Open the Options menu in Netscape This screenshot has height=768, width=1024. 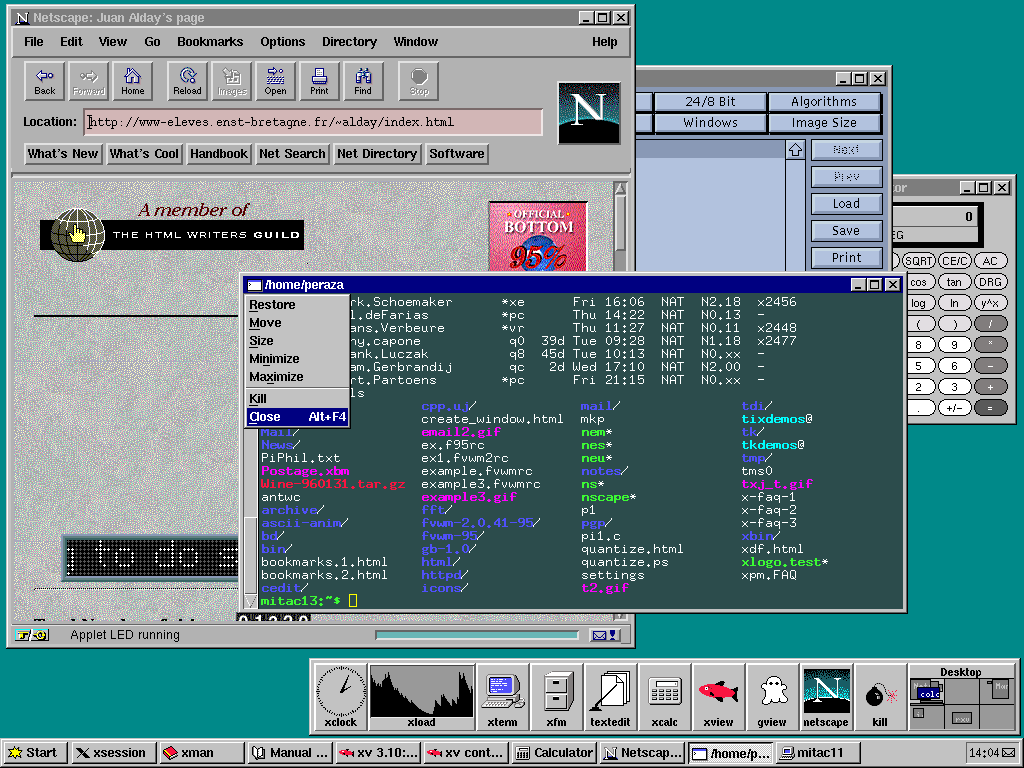(283, 42)
